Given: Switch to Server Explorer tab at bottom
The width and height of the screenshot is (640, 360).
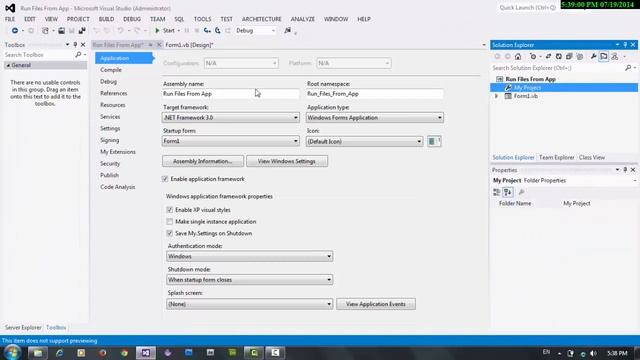Looking at the screenshot, I should (23, 327).
